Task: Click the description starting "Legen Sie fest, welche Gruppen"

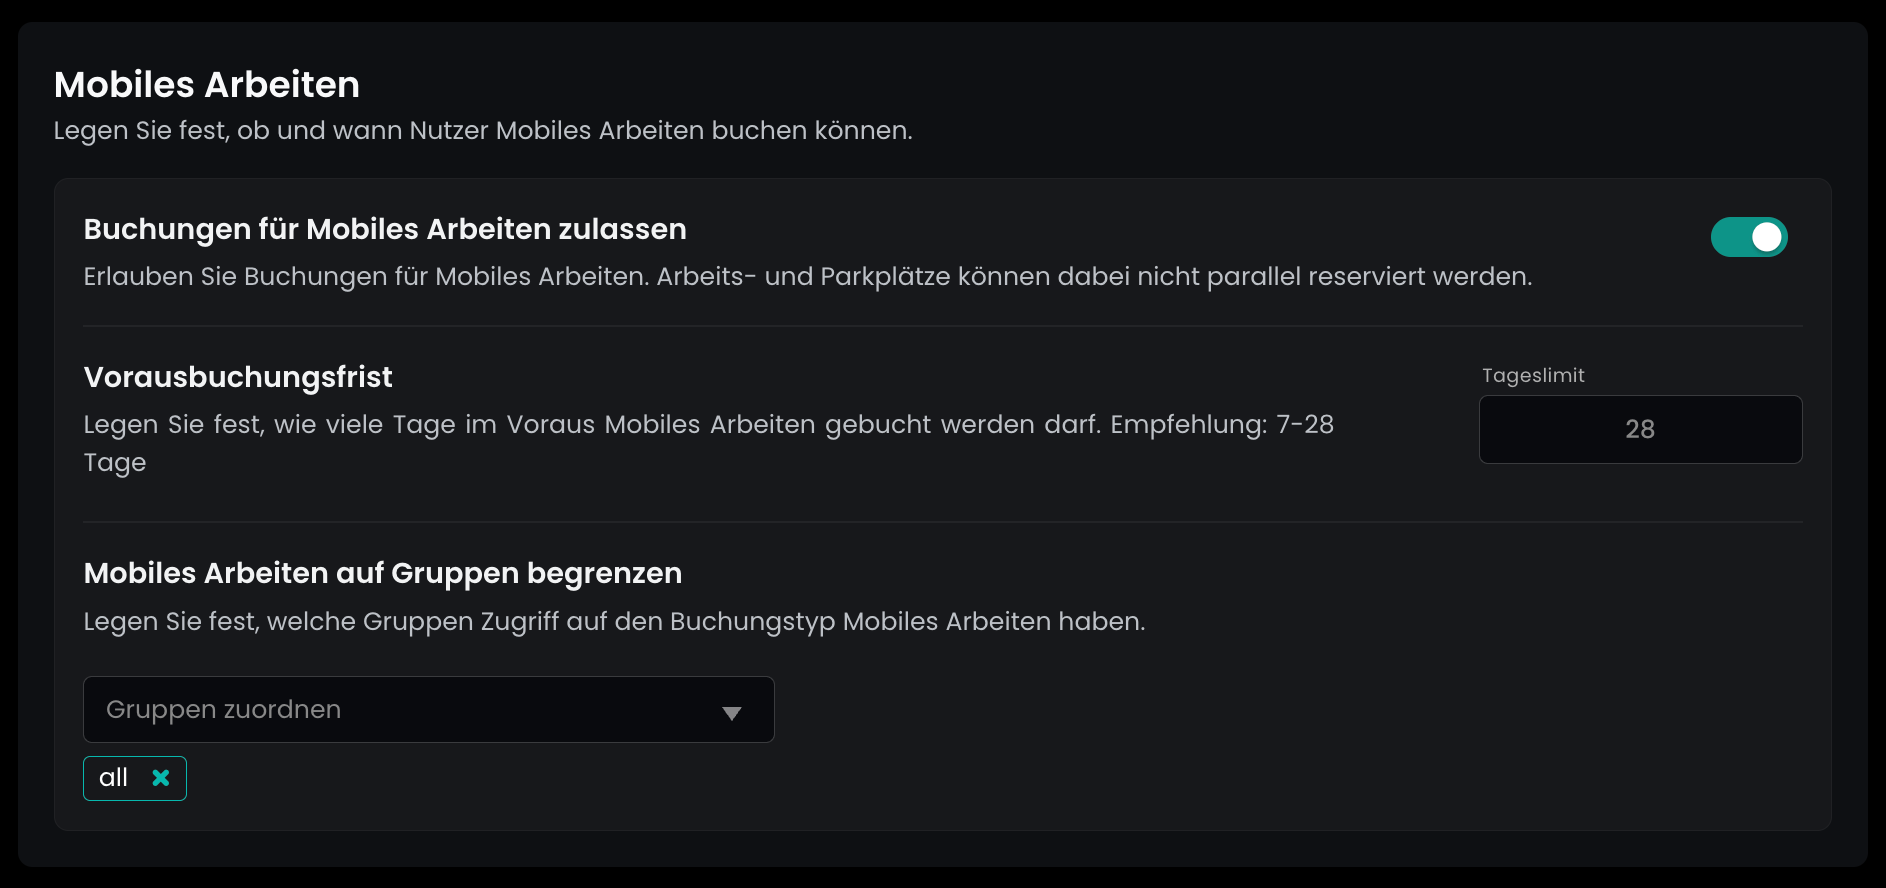Action: (x=614, y=622)
